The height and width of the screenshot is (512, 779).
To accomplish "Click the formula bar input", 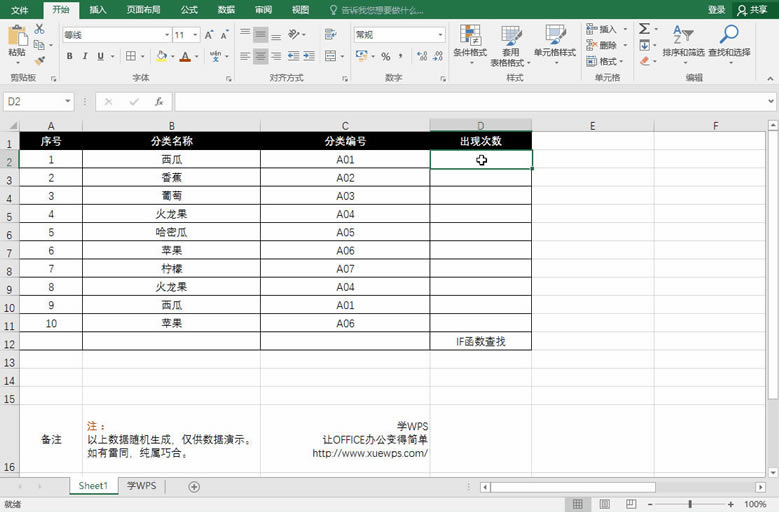I will (469, 102).
